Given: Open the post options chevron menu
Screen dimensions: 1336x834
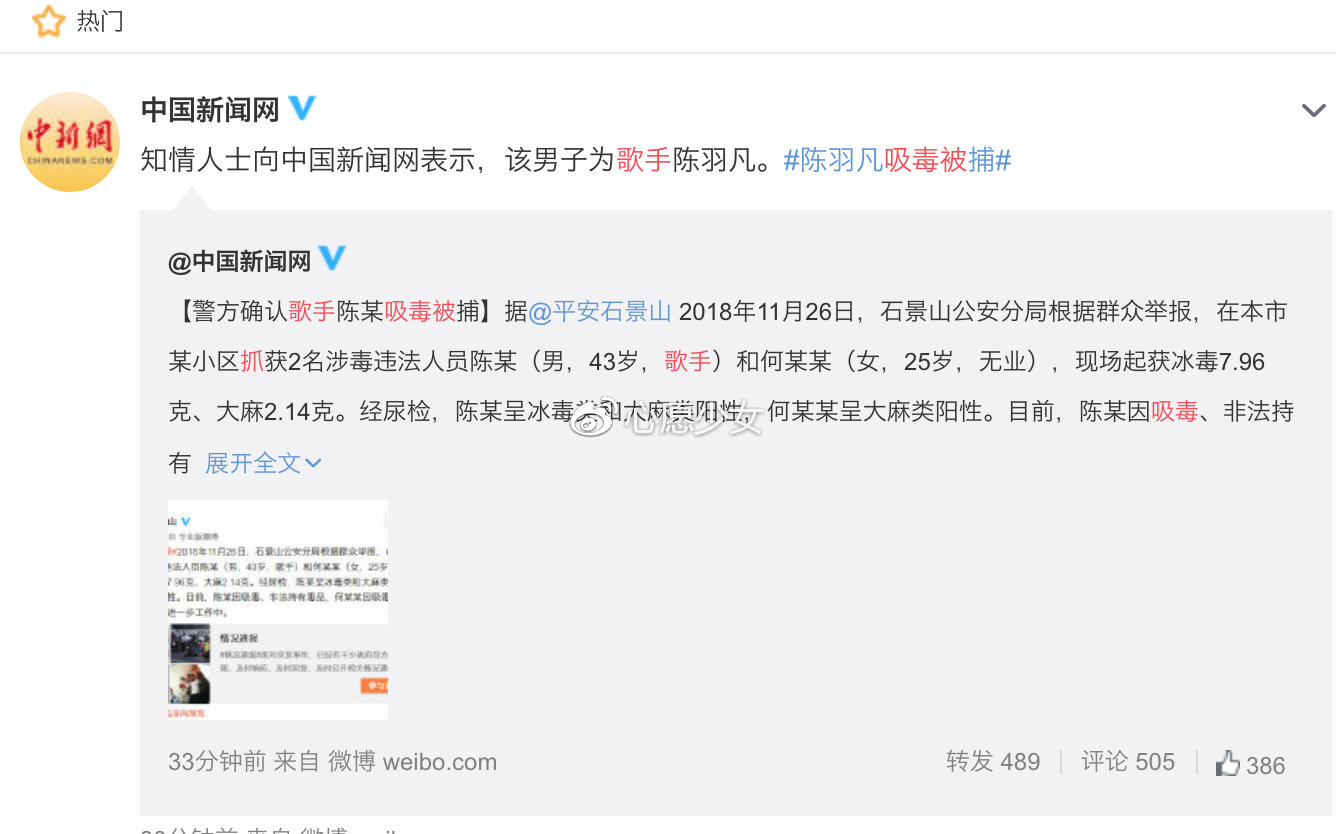Looking at the screenshot, I should click(1313, 110).
